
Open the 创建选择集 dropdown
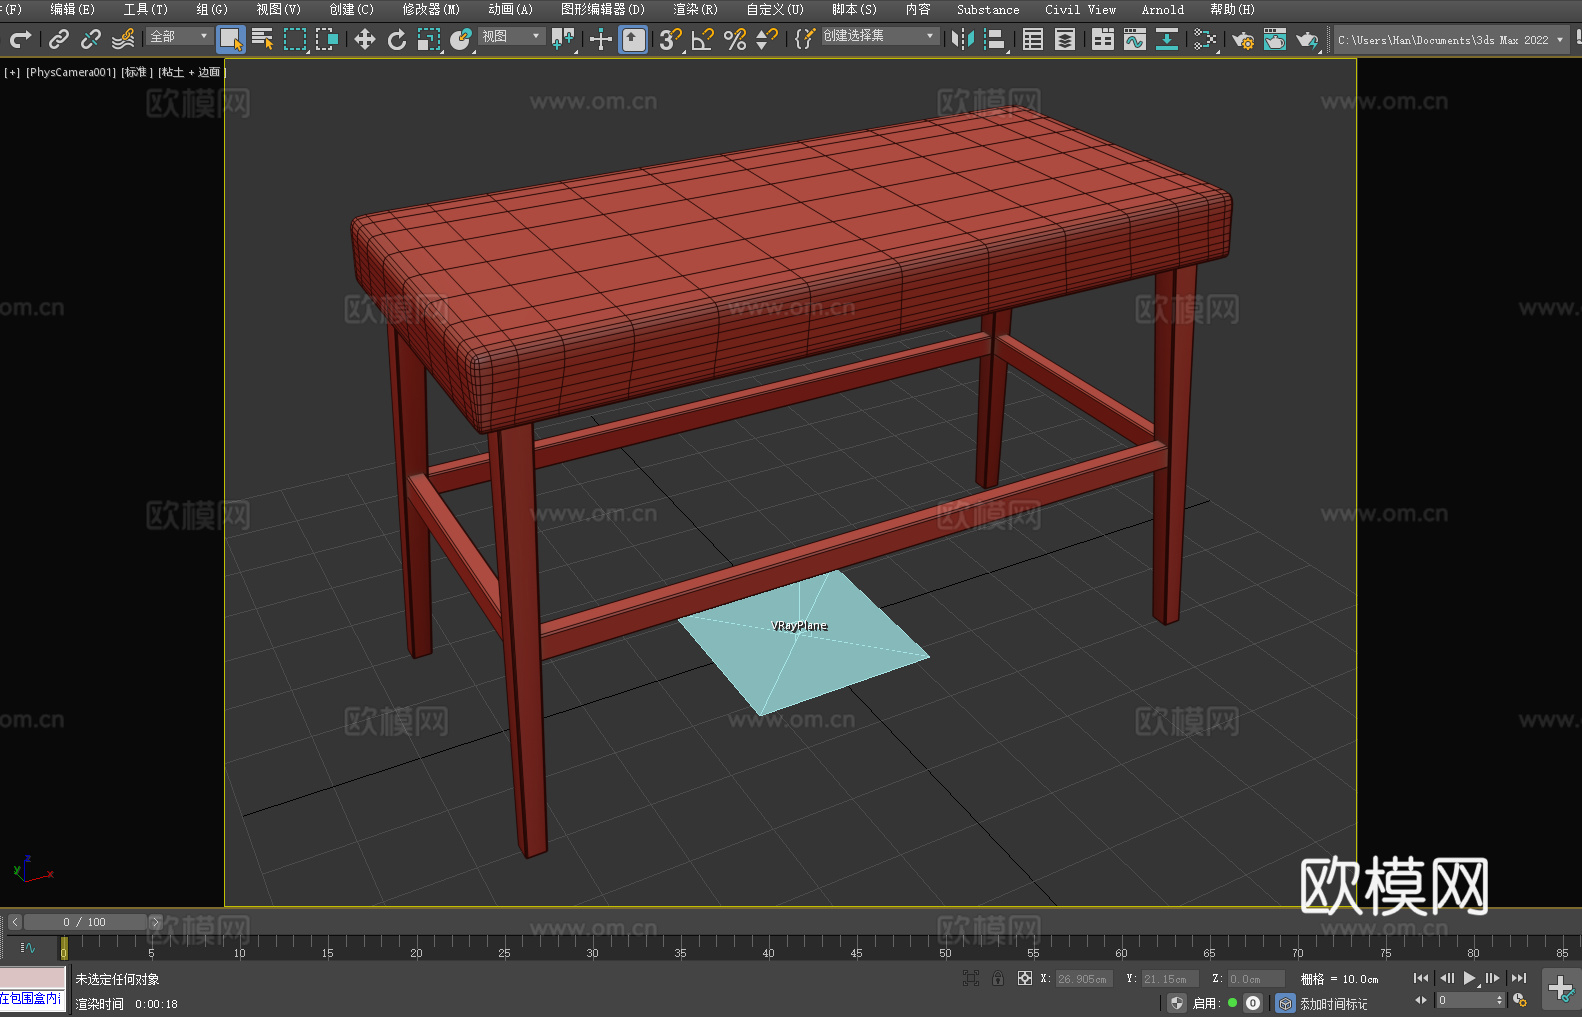coord(880,36)
